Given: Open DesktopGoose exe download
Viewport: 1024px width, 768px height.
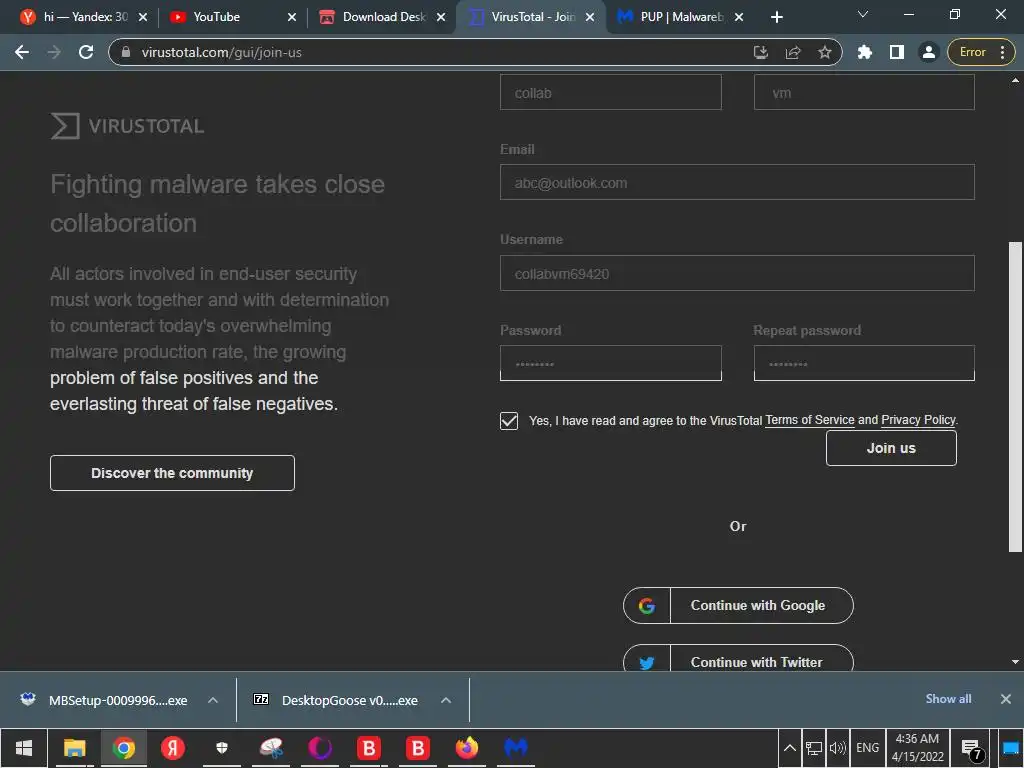Looking at the screenshot, I should tap(336, 700).
